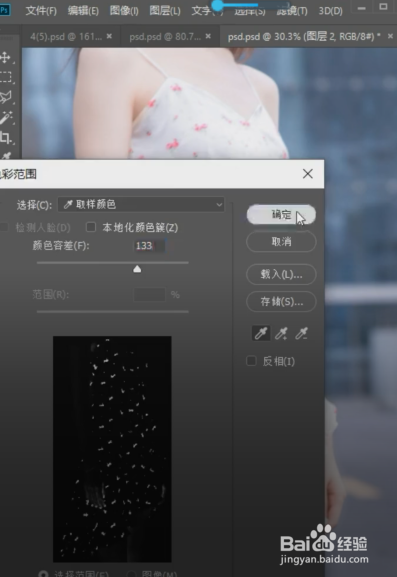Click the 载入(L)... button
This screenshot has width=397, height=577.
tap(281, 274)
